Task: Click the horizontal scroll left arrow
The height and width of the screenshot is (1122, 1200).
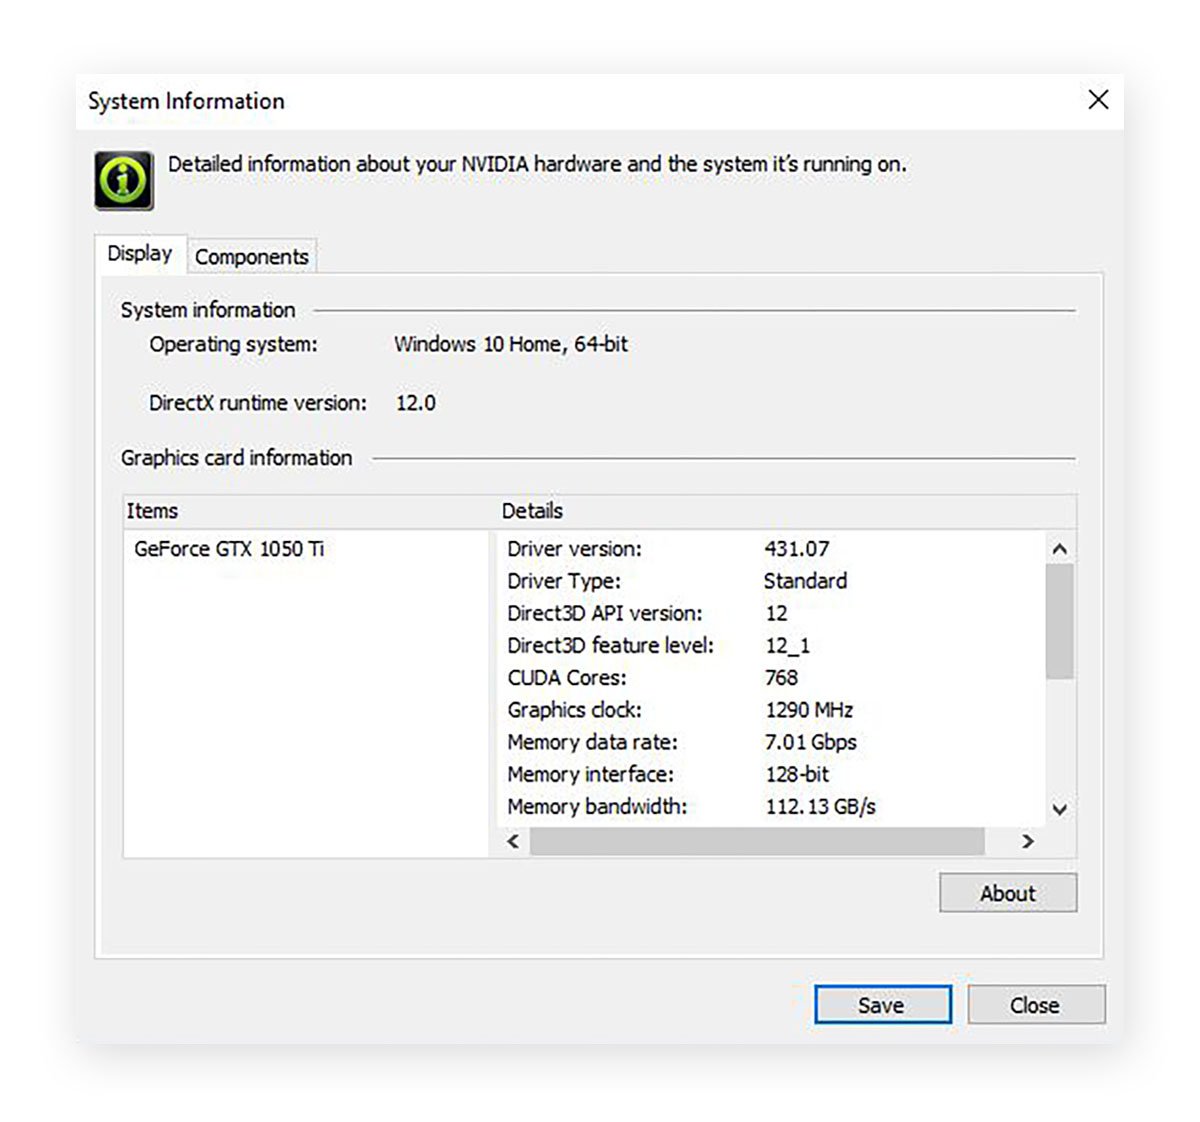Action: (513, 841)
